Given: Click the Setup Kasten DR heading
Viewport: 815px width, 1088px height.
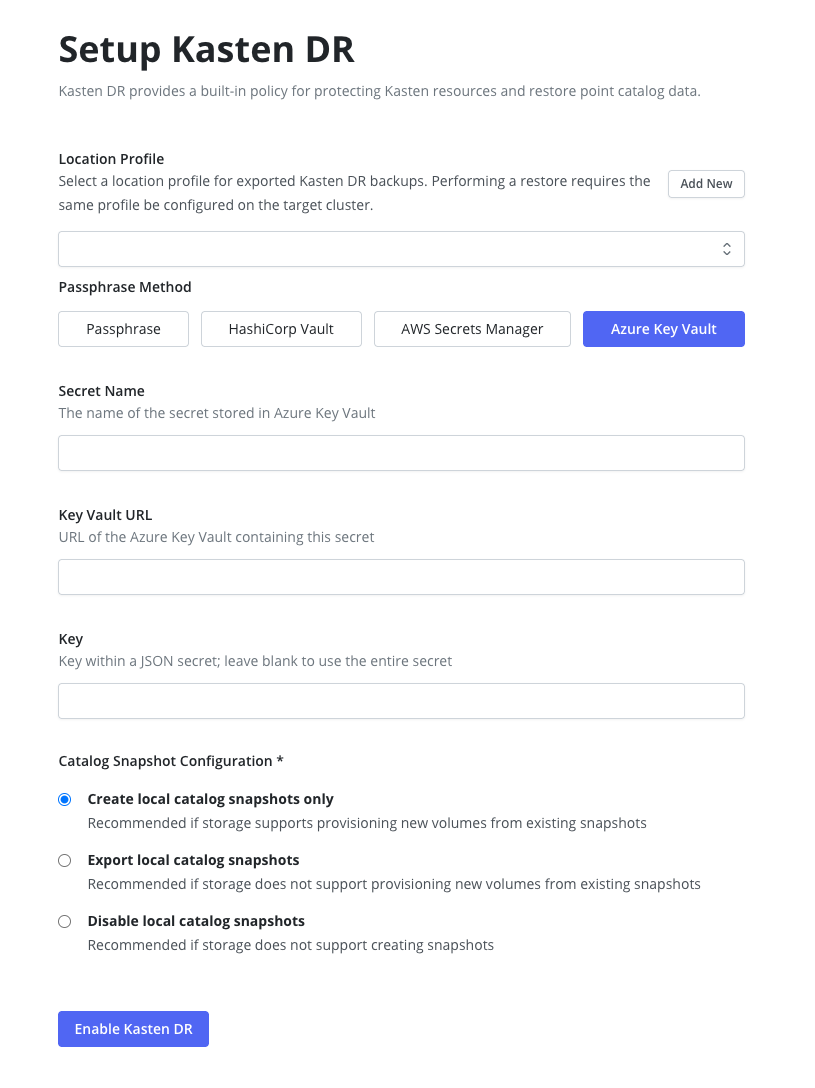Looking at the screenshot, I should [207, 49].
